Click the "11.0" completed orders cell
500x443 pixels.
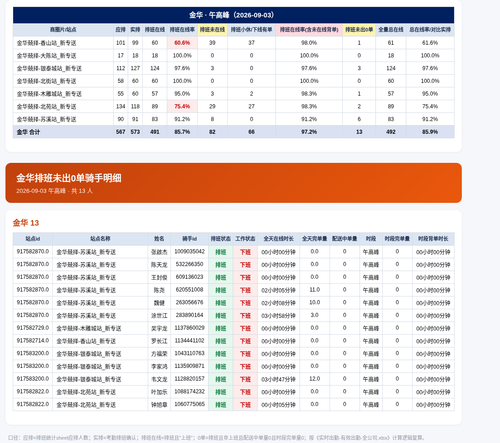click(314, 290)
